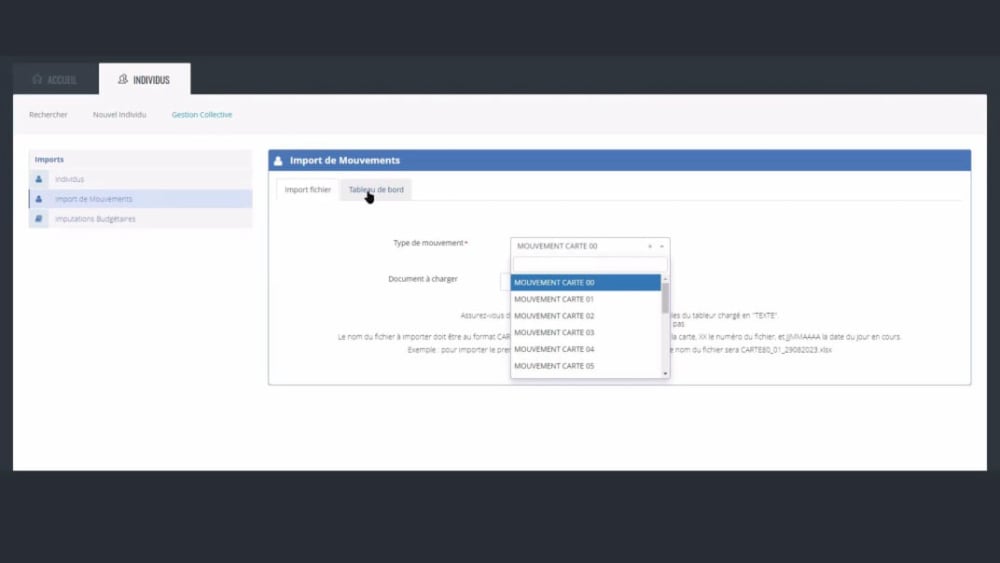The height and width of the screenshot is (563, 1000).
Task: Open the Type de mouvement combo box
Action: click(x=590, y=246)
